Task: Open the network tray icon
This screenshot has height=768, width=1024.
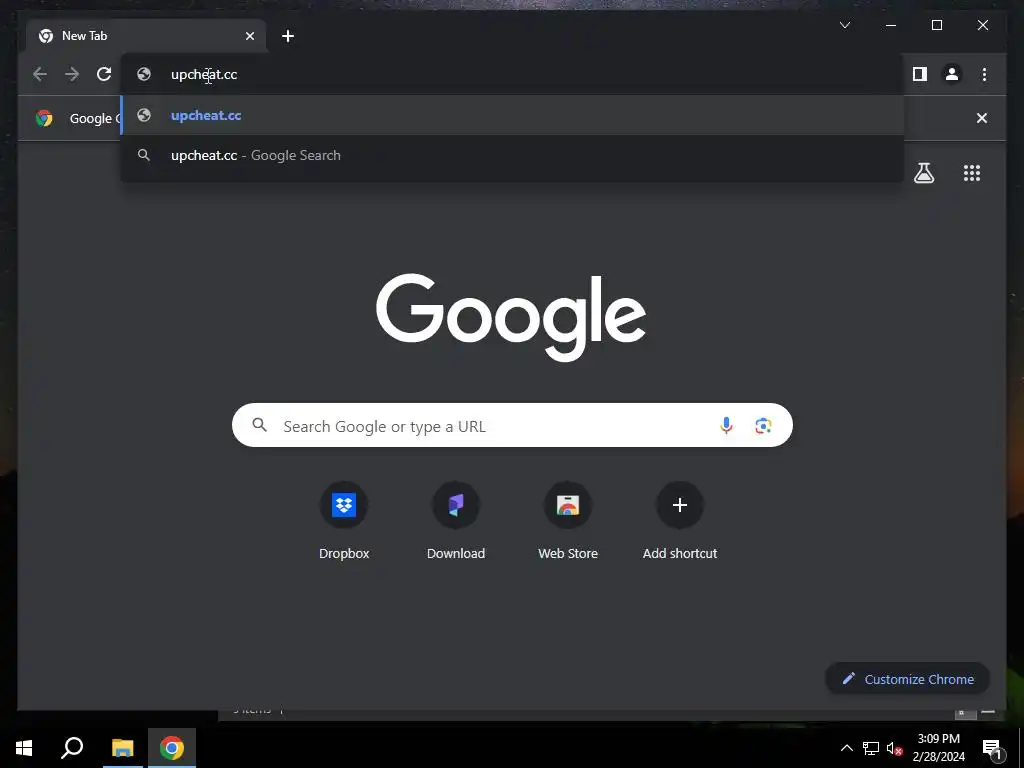Action: [x=870, y=748]
